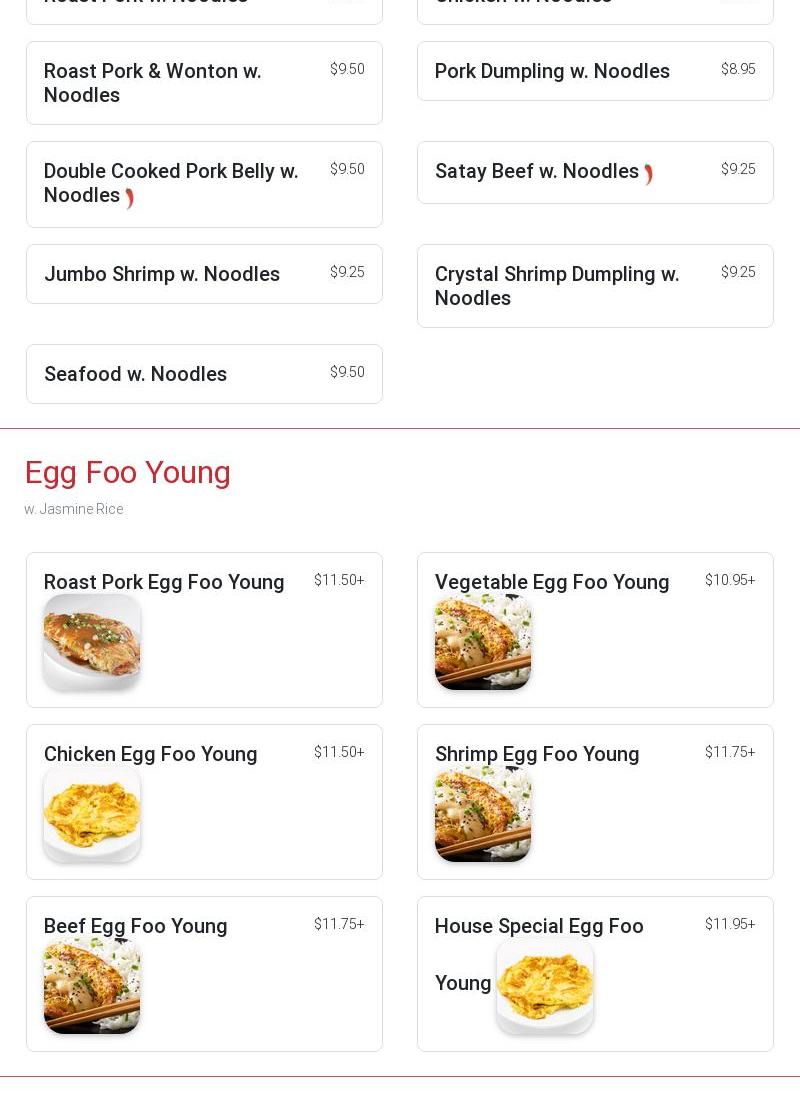This screenshot has height=1102, width=800.
Task: Click the Egg Foo Young section heading
Action: click(x=128, y=472)
